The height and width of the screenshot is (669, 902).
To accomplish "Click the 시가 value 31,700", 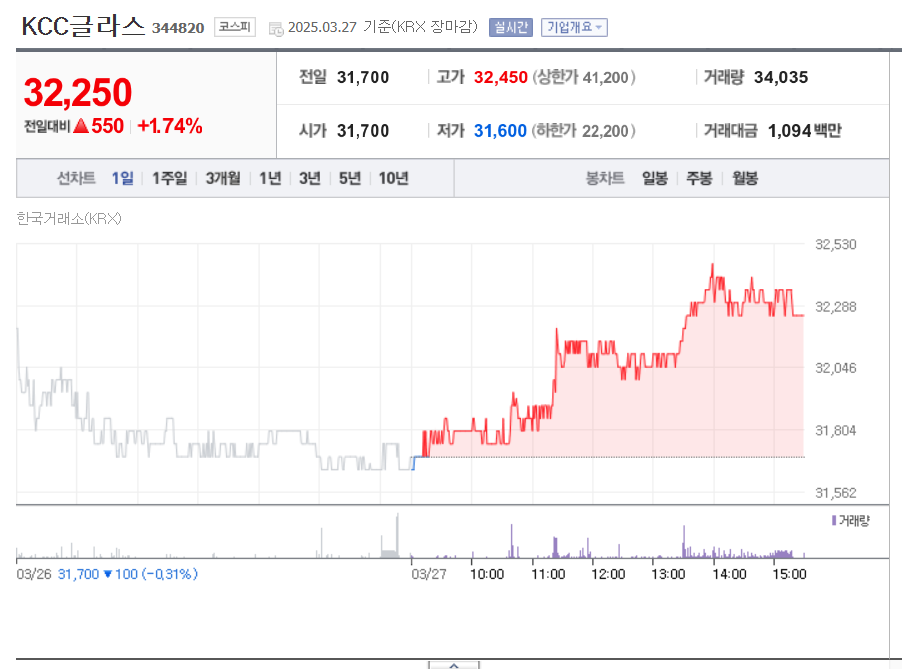I will (x=363, y=131).
